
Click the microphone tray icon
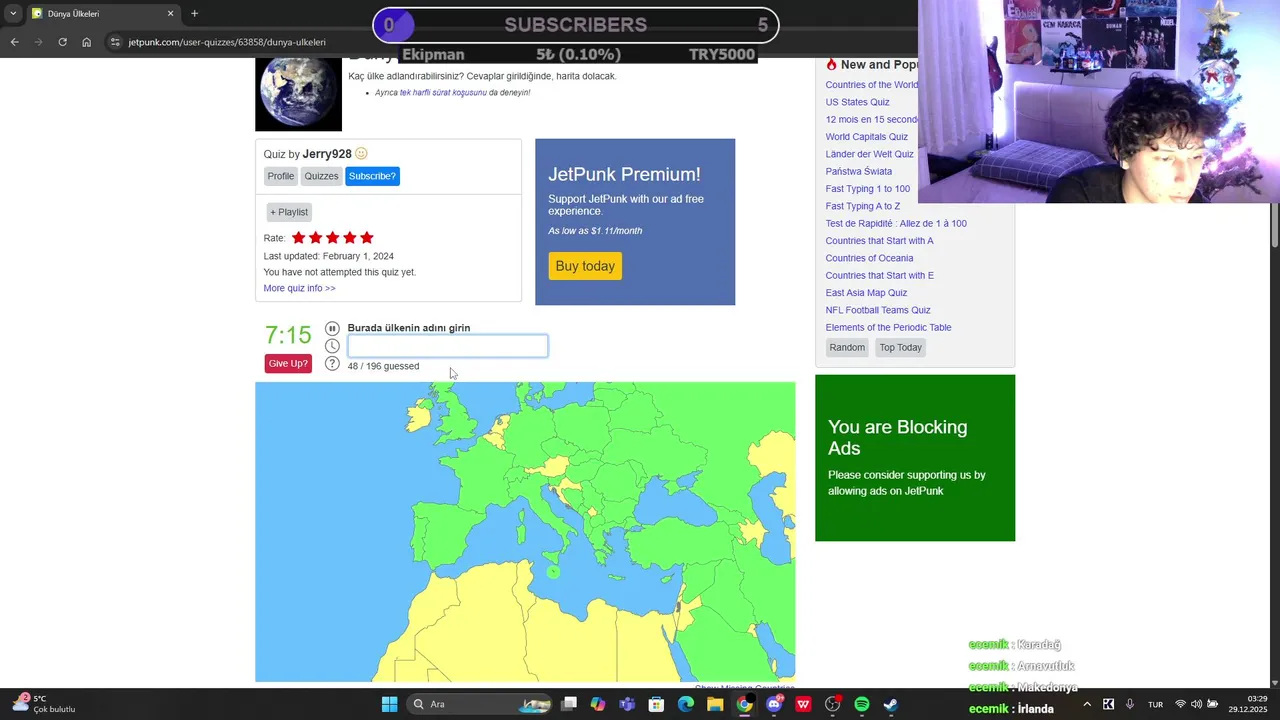[1130, 704]
